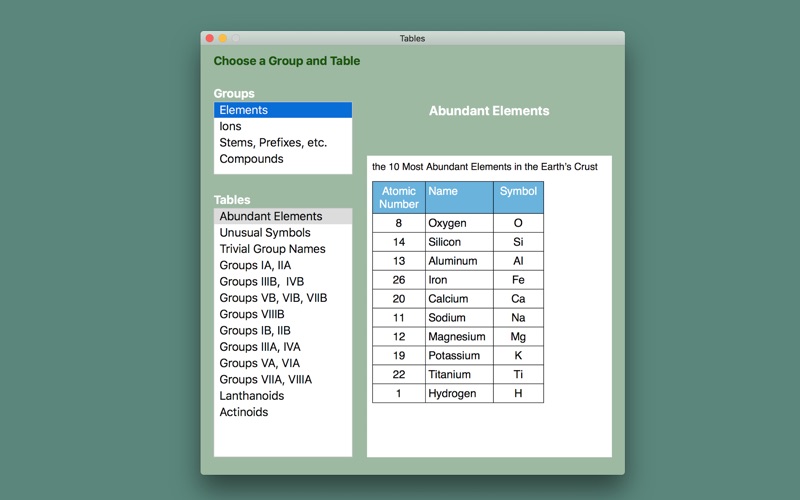The width and height of the screenshot is (800, 500).
Task: Click the symbol cell Fe
Action: [518, 280]
